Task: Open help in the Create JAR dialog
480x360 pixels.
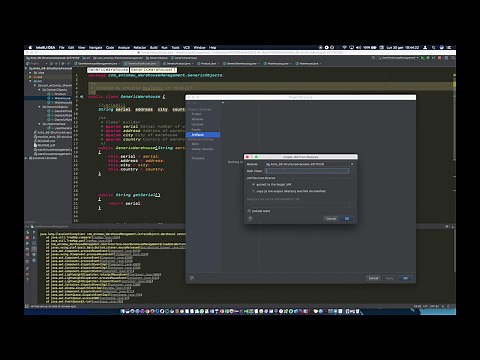Action: pyautogui.click(x=250, y=219)
